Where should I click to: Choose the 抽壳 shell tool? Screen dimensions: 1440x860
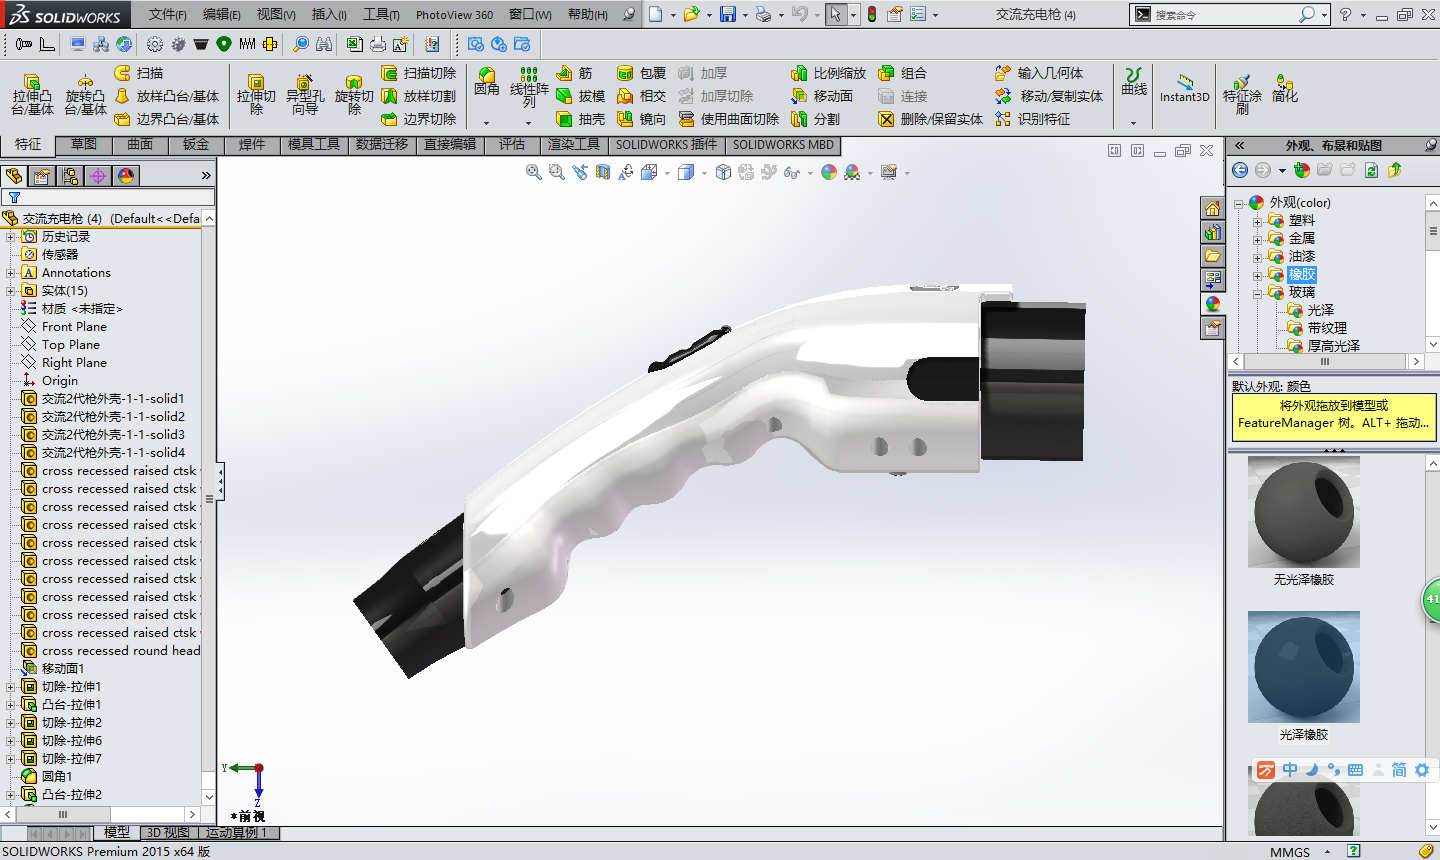click(x=580, y=119)
